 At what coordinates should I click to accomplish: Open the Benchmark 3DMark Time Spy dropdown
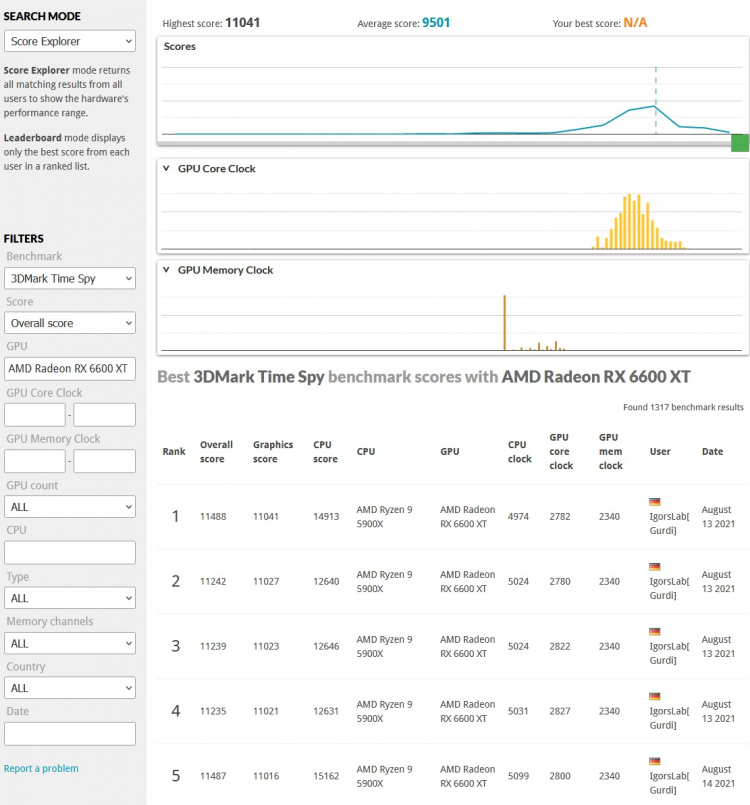[x=70, y=278]
